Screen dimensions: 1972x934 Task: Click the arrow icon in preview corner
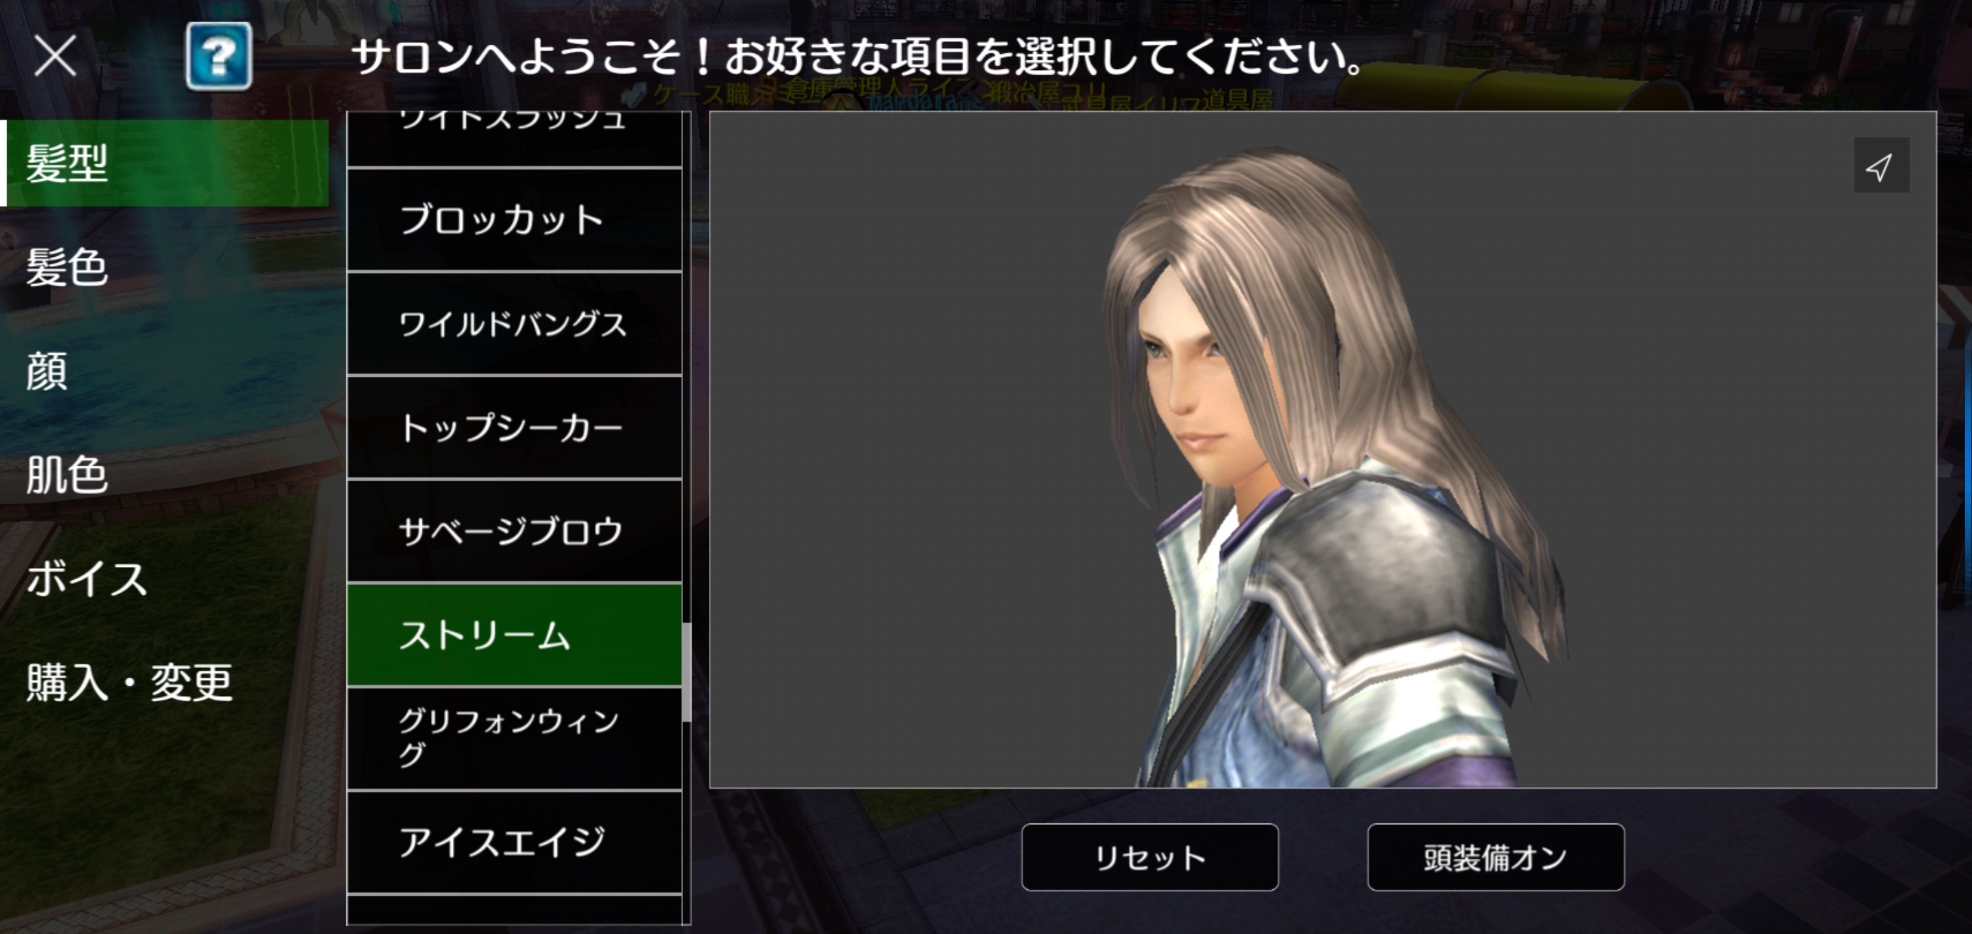pos(1881,166)
